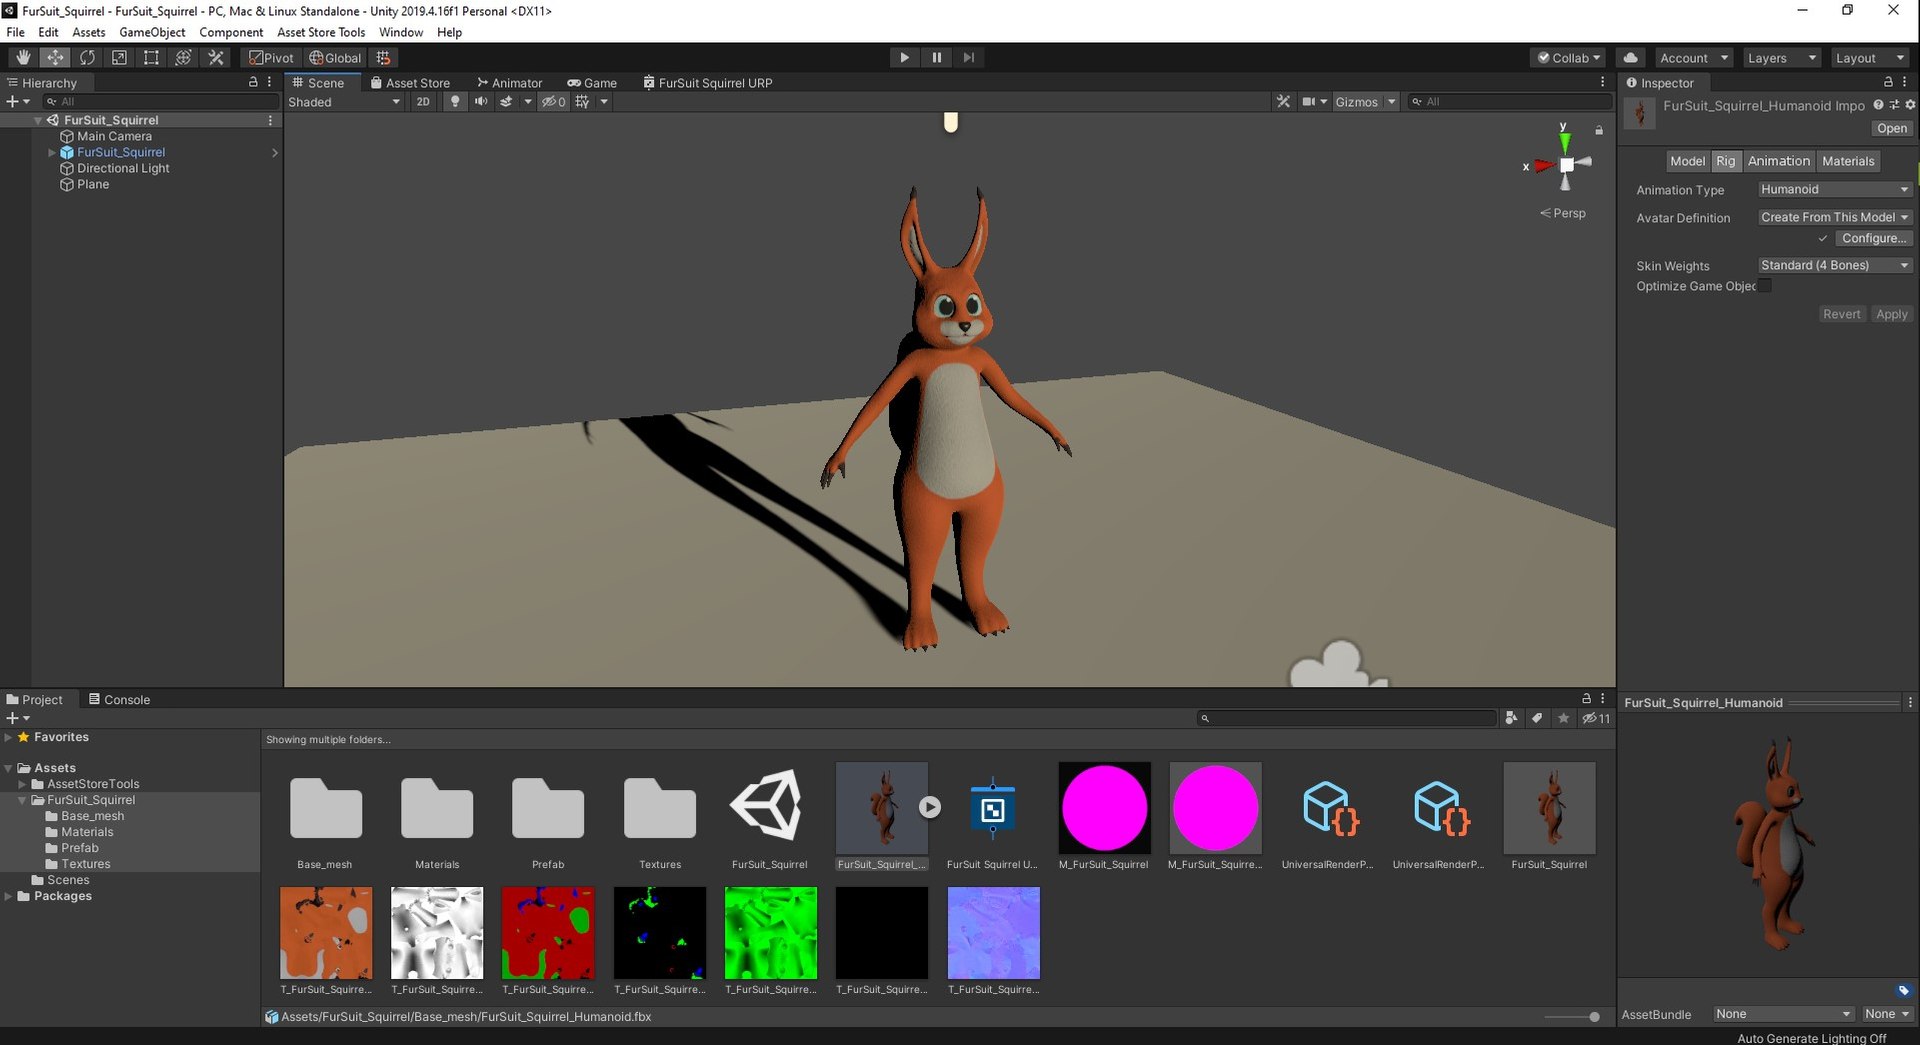Image resolution: width=1920 pixels, height=1045 pixels.
Task: Click Search by Type icon in Project
Action: (1511, 718)
